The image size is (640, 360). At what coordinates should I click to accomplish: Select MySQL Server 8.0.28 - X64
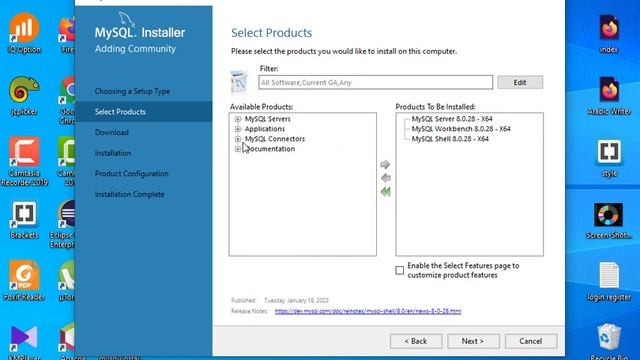pos(452,119)
